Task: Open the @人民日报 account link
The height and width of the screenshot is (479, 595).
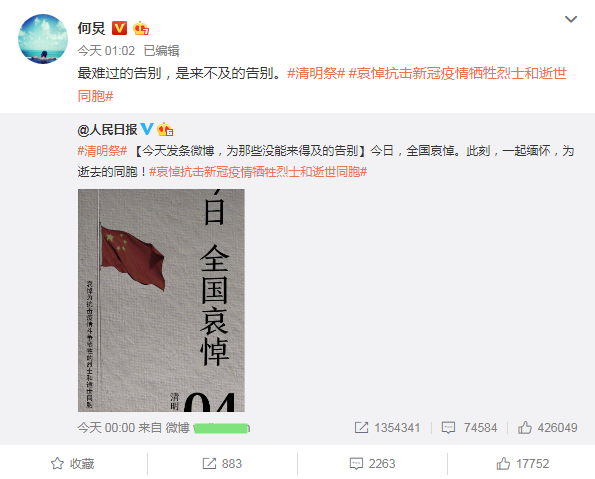Action: click(x=107, y=130)
